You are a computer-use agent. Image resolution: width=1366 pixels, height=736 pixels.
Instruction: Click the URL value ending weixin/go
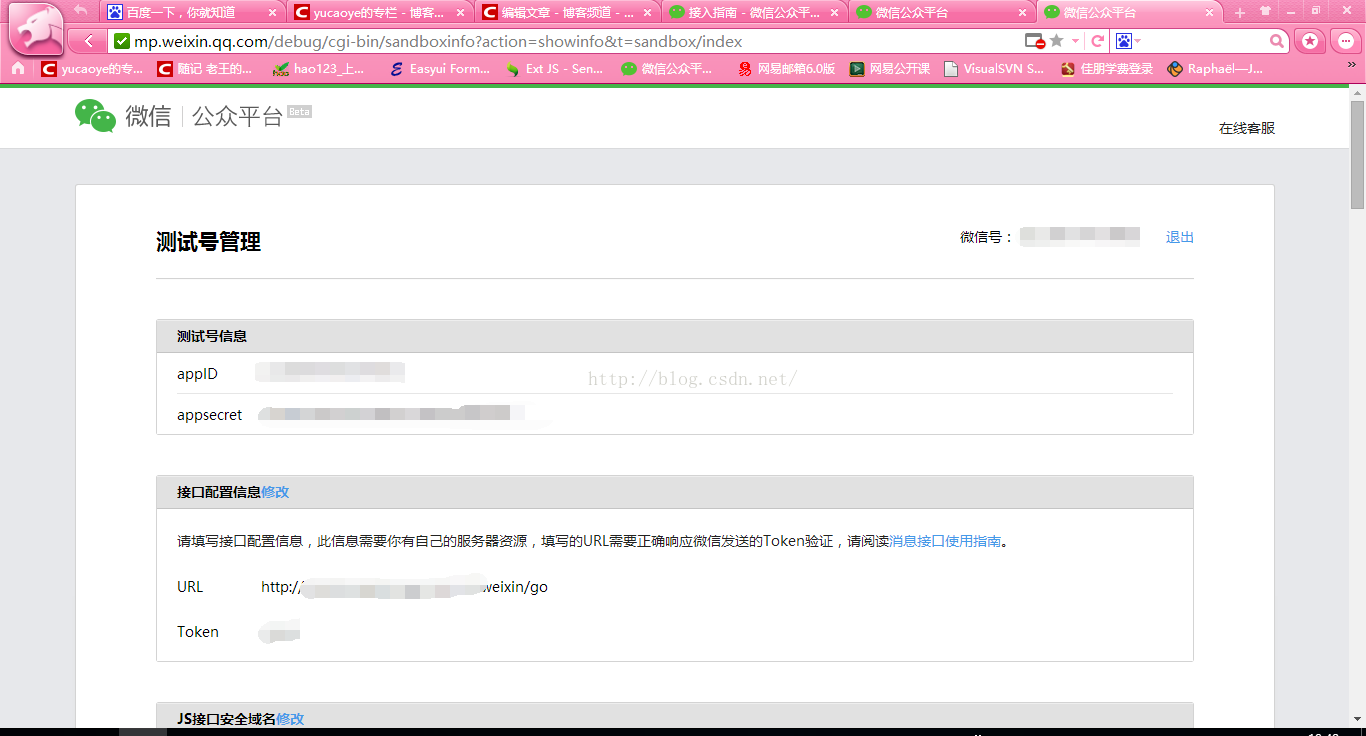click(x=404, y=587)
